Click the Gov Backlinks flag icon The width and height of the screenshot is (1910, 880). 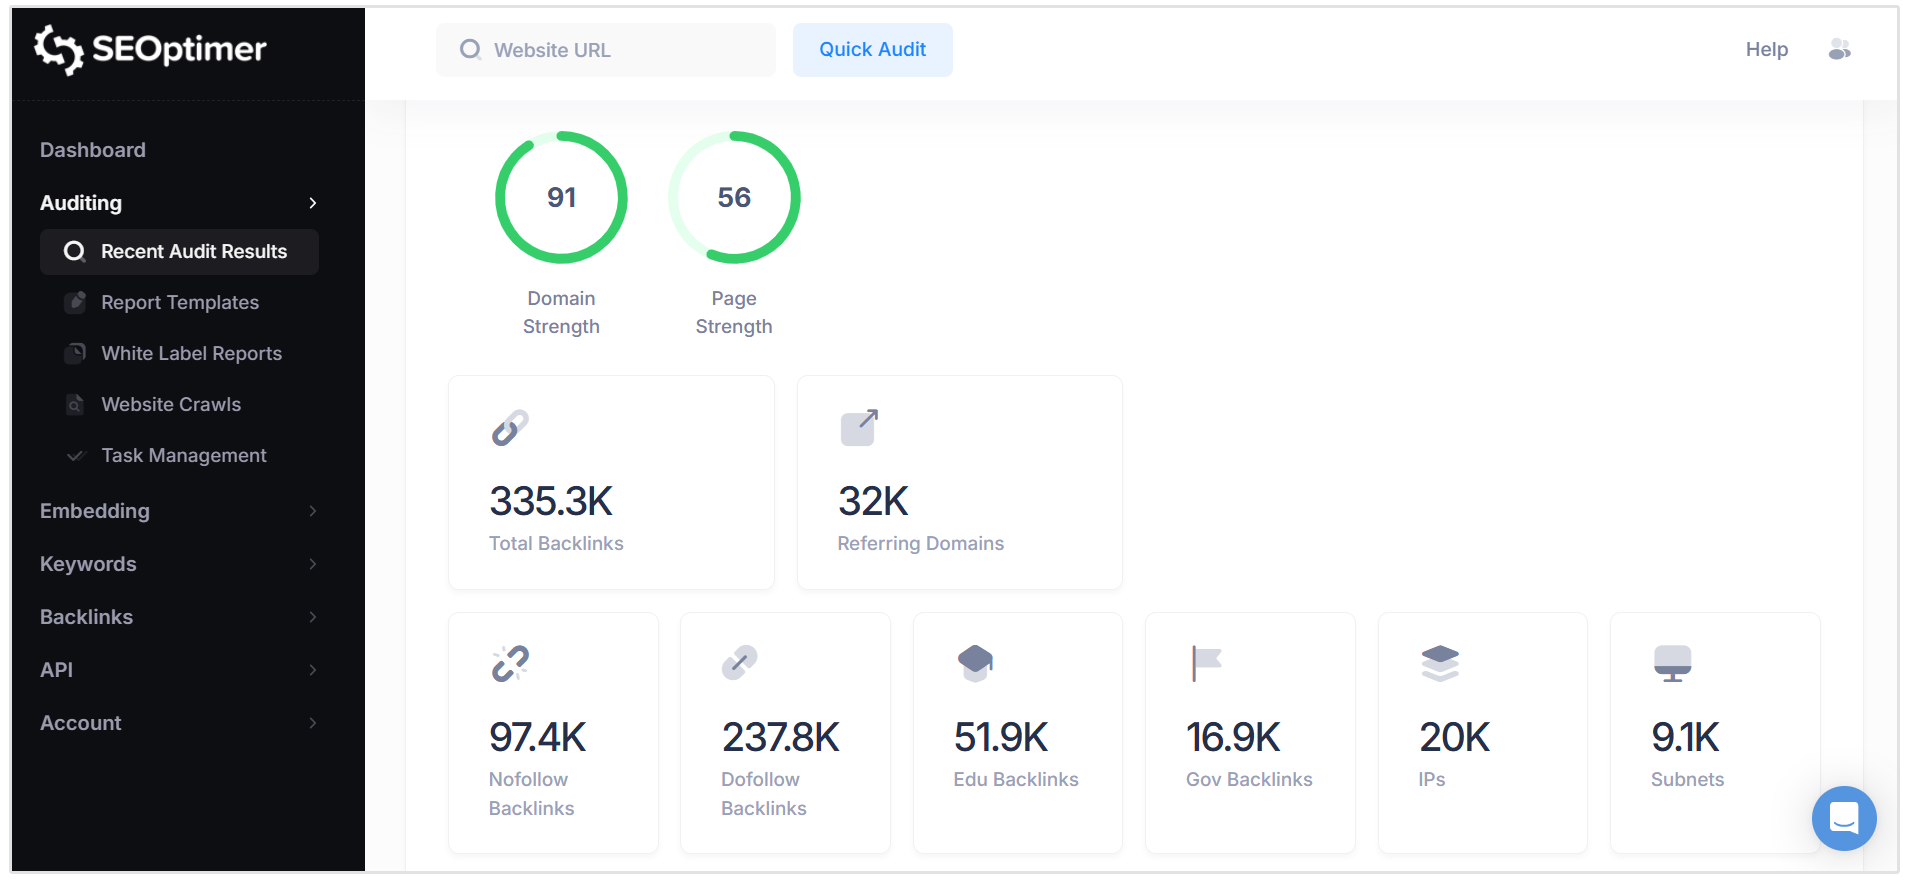pos(1206,663)
